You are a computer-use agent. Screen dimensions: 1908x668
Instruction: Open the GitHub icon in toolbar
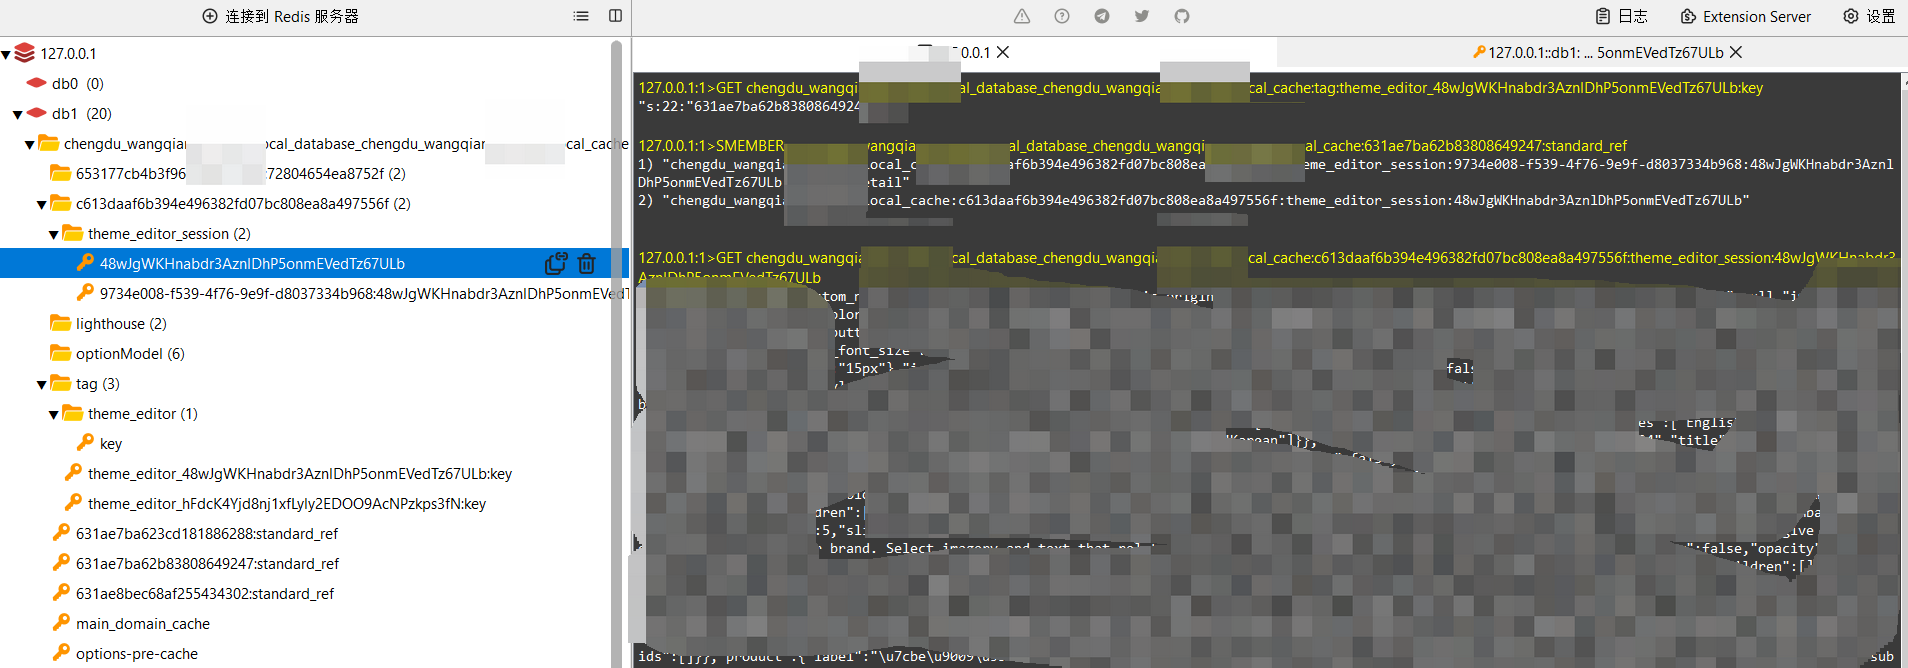pos(1181,16)
